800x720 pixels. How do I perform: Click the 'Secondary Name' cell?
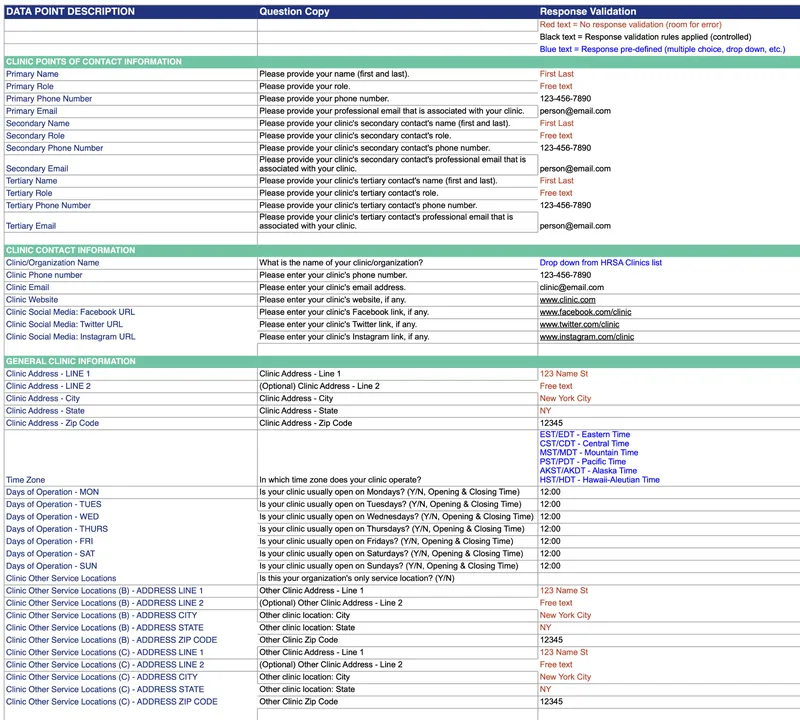point(131,123)
